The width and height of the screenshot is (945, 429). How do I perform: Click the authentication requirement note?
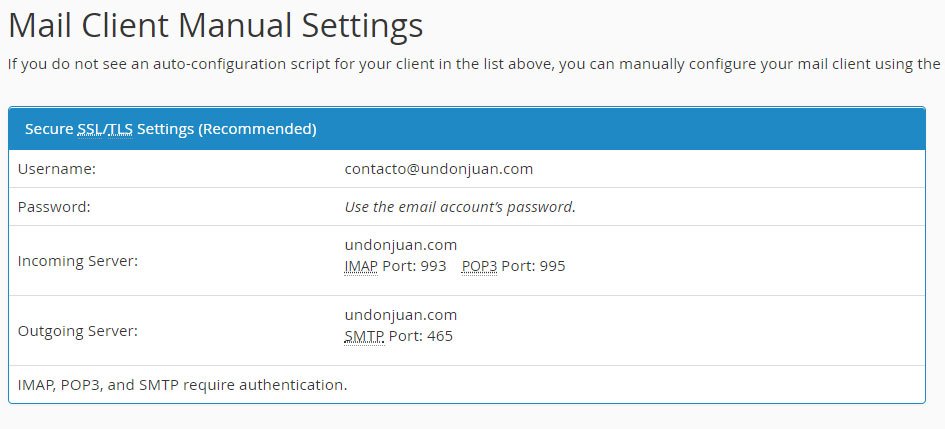pyautogui.click(x=182, y=385)
